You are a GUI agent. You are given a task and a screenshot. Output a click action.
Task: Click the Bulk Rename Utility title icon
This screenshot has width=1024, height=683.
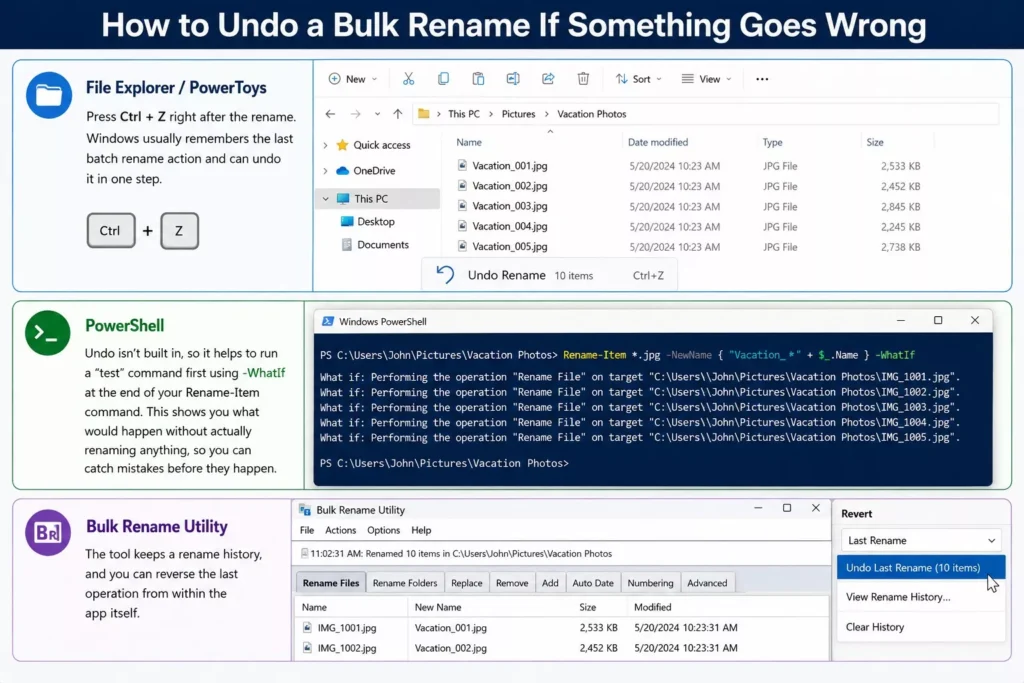click(x=304, y=510)
